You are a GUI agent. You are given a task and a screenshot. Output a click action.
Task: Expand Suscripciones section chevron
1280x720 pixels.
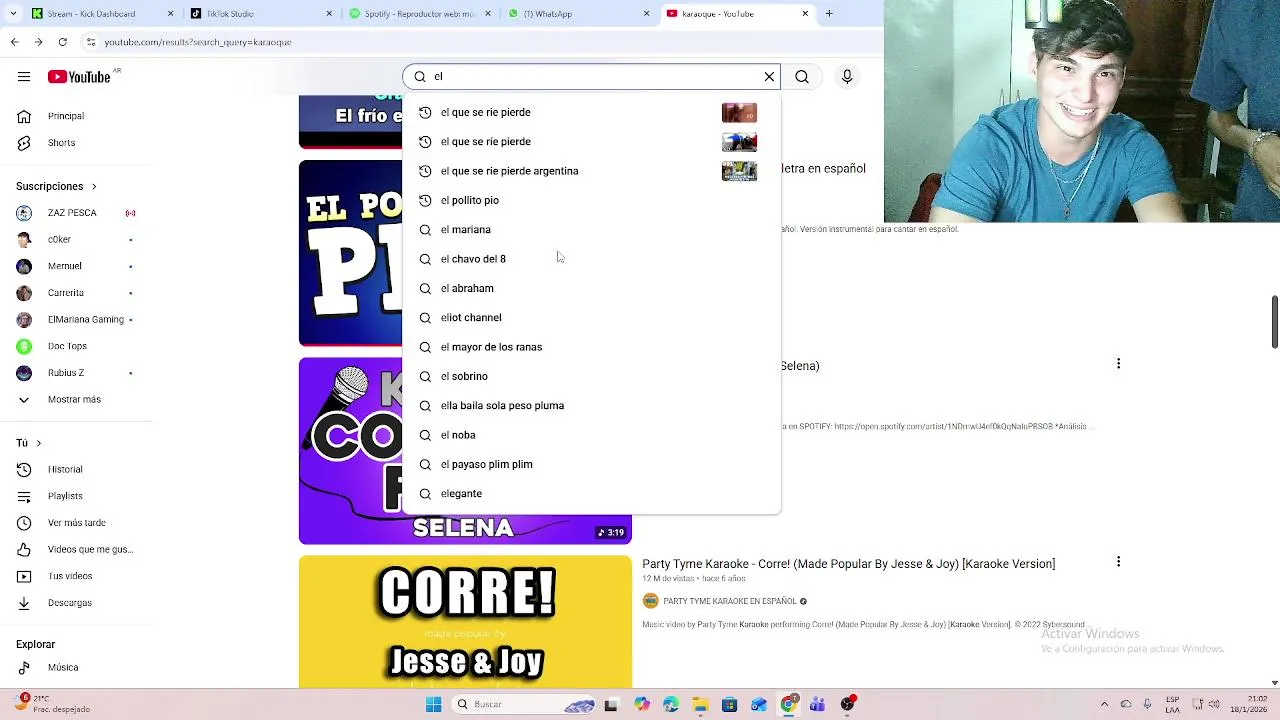(94, 186)
